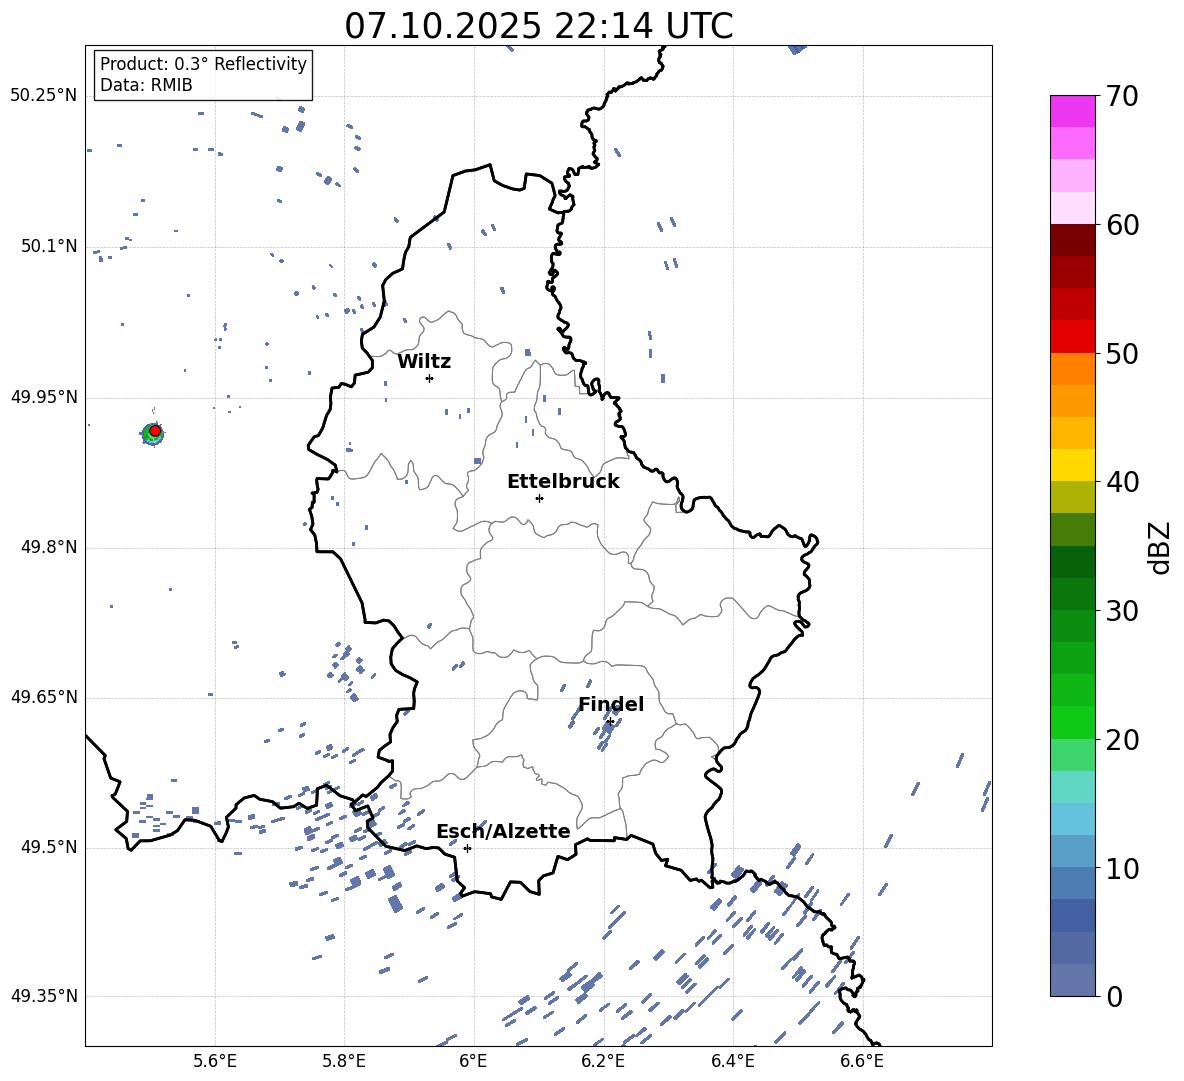Click the Wiltz city label
1184x1081 pixels.
[x=424, y=362]
